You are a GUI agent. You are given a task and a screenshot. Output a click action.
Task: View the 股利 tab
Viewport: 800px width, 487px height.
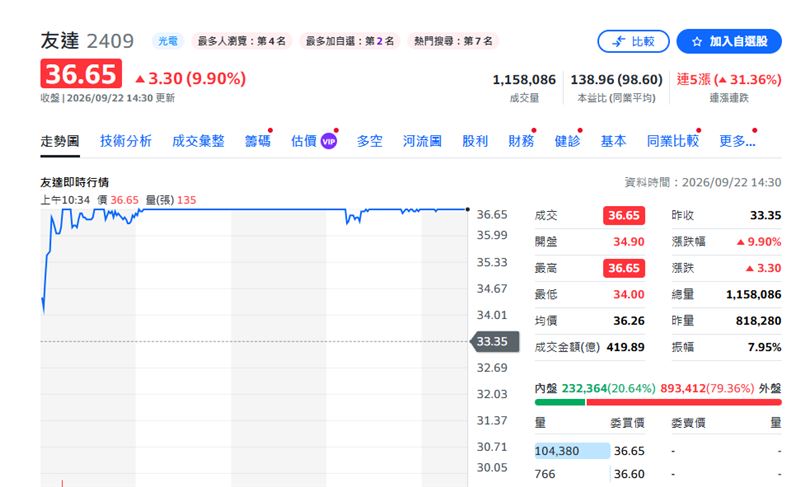coord(475,141)
